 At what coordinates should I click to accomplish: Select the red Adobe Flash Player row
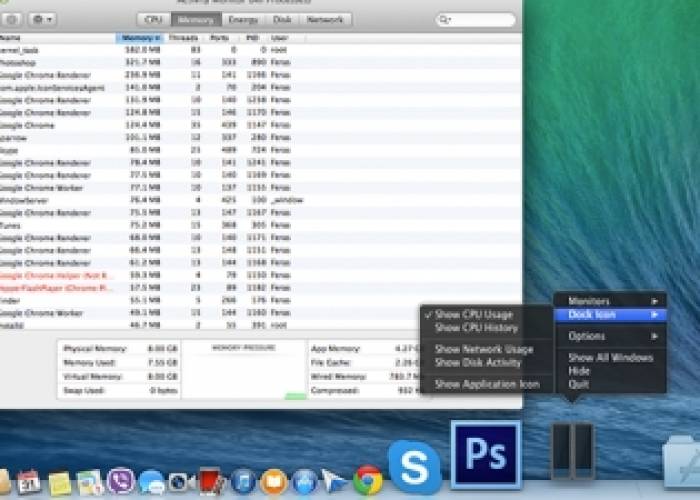(261, 288)
